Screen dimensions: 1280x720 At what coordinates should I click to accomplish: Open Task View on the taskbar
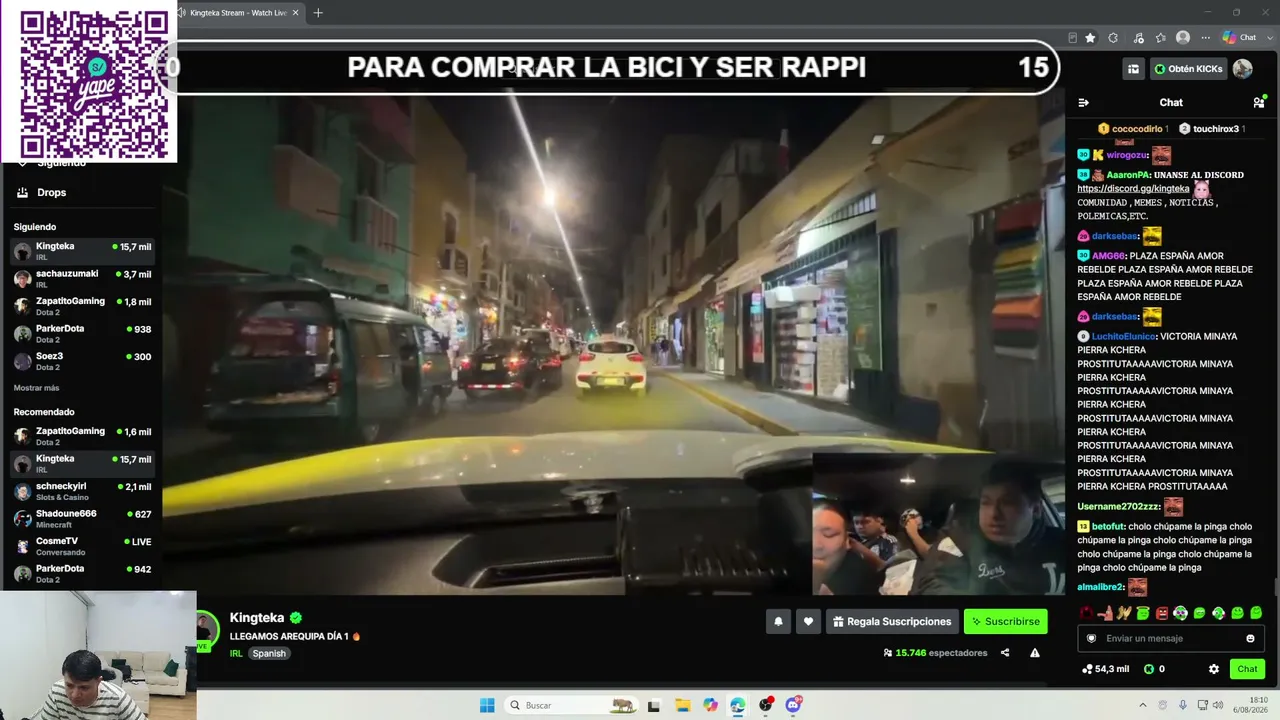point(654,705)
